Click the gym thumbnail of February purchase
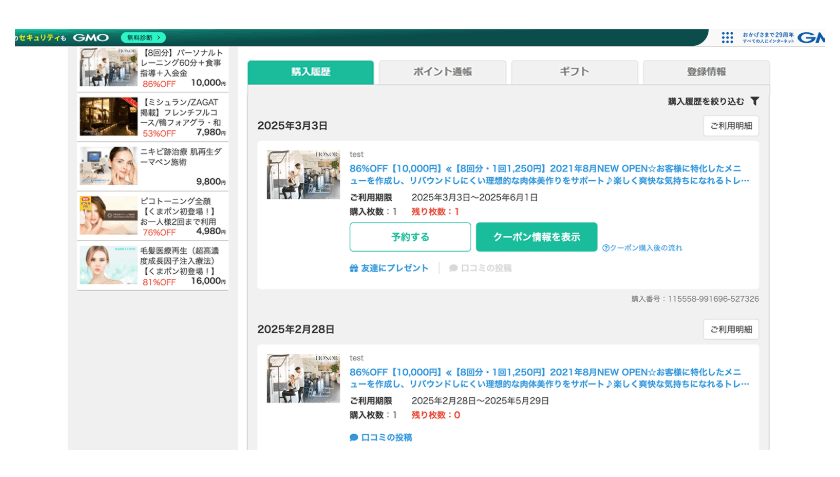 (x=303, y=378)
